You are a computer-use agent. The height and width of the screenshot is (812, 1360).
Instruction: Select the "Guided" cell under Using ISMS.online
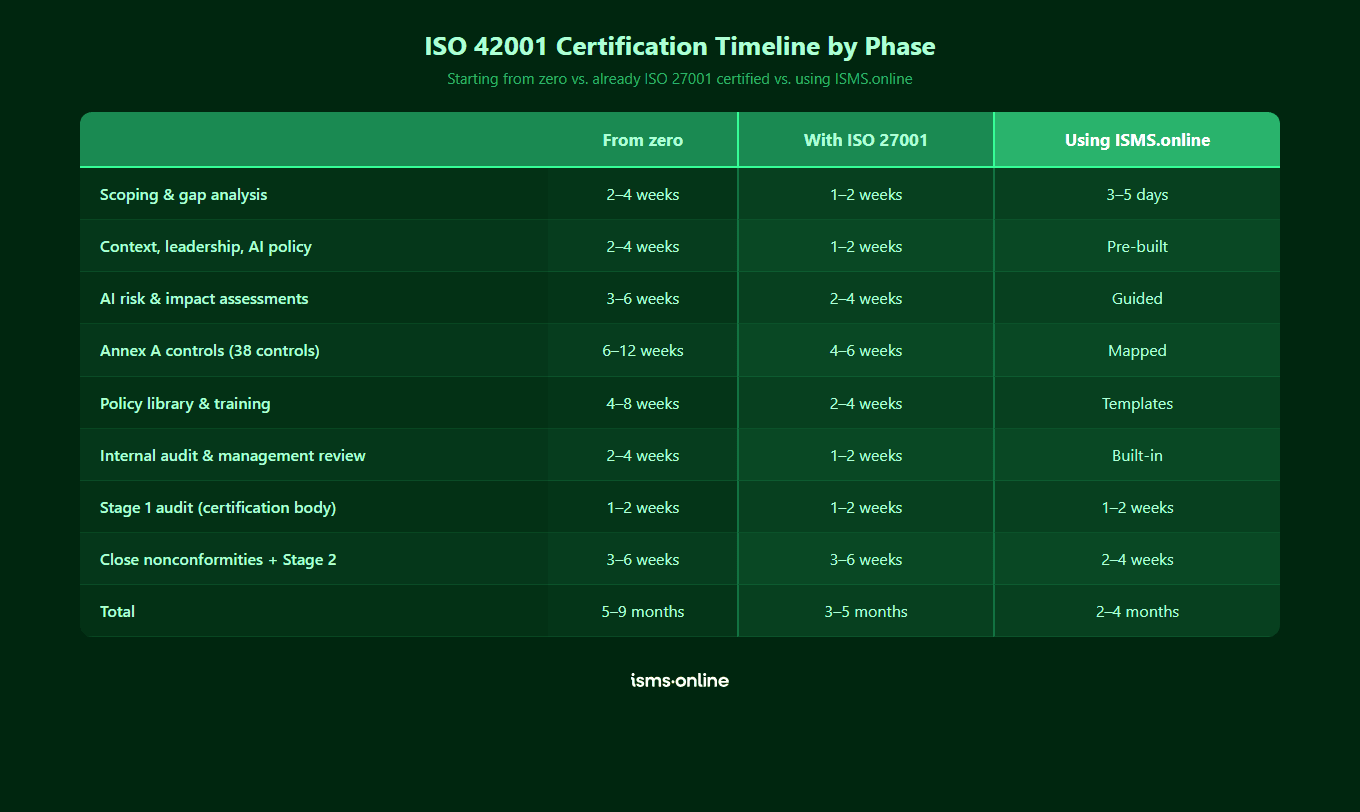tap(1136, 298)
